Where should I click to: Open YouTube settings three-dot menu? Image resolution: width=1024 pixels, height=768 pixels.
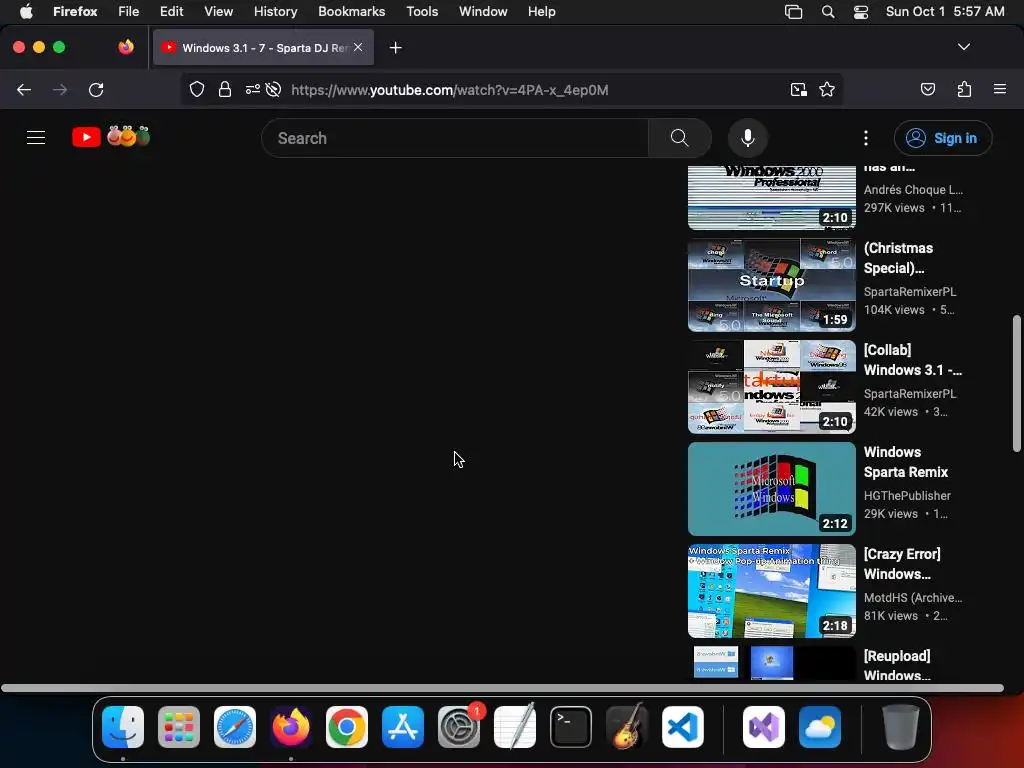coord(866,138)
